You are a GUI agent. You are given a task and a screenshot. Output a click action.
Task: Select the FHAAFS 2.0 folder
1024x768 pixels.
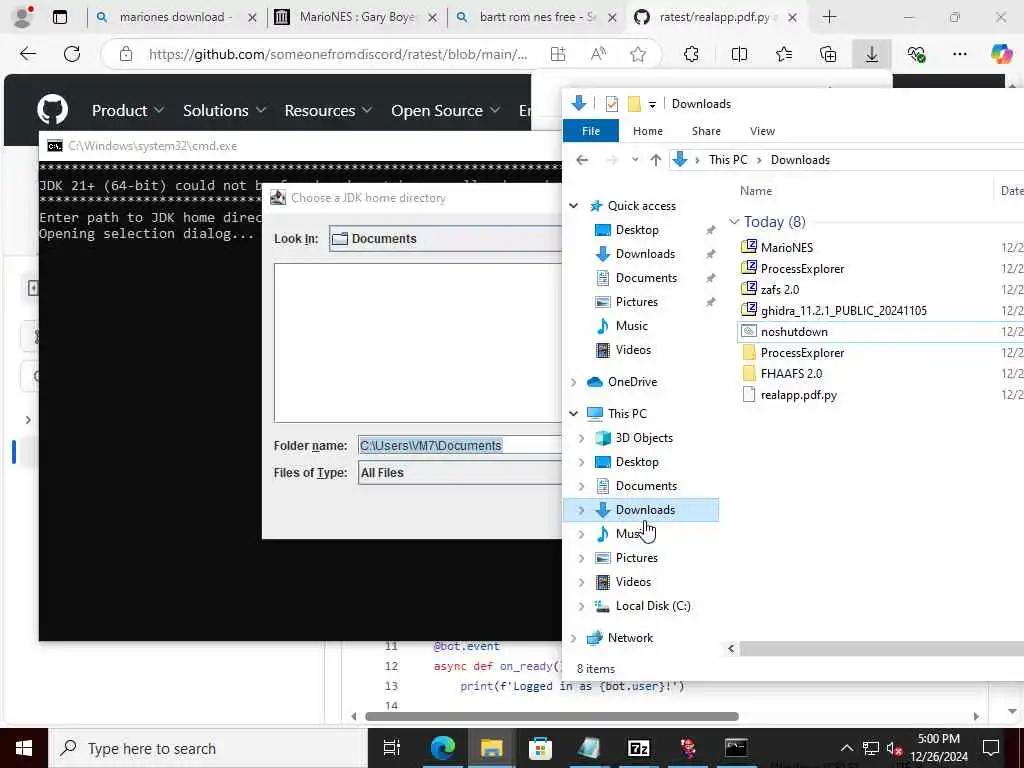click(791, 374)
